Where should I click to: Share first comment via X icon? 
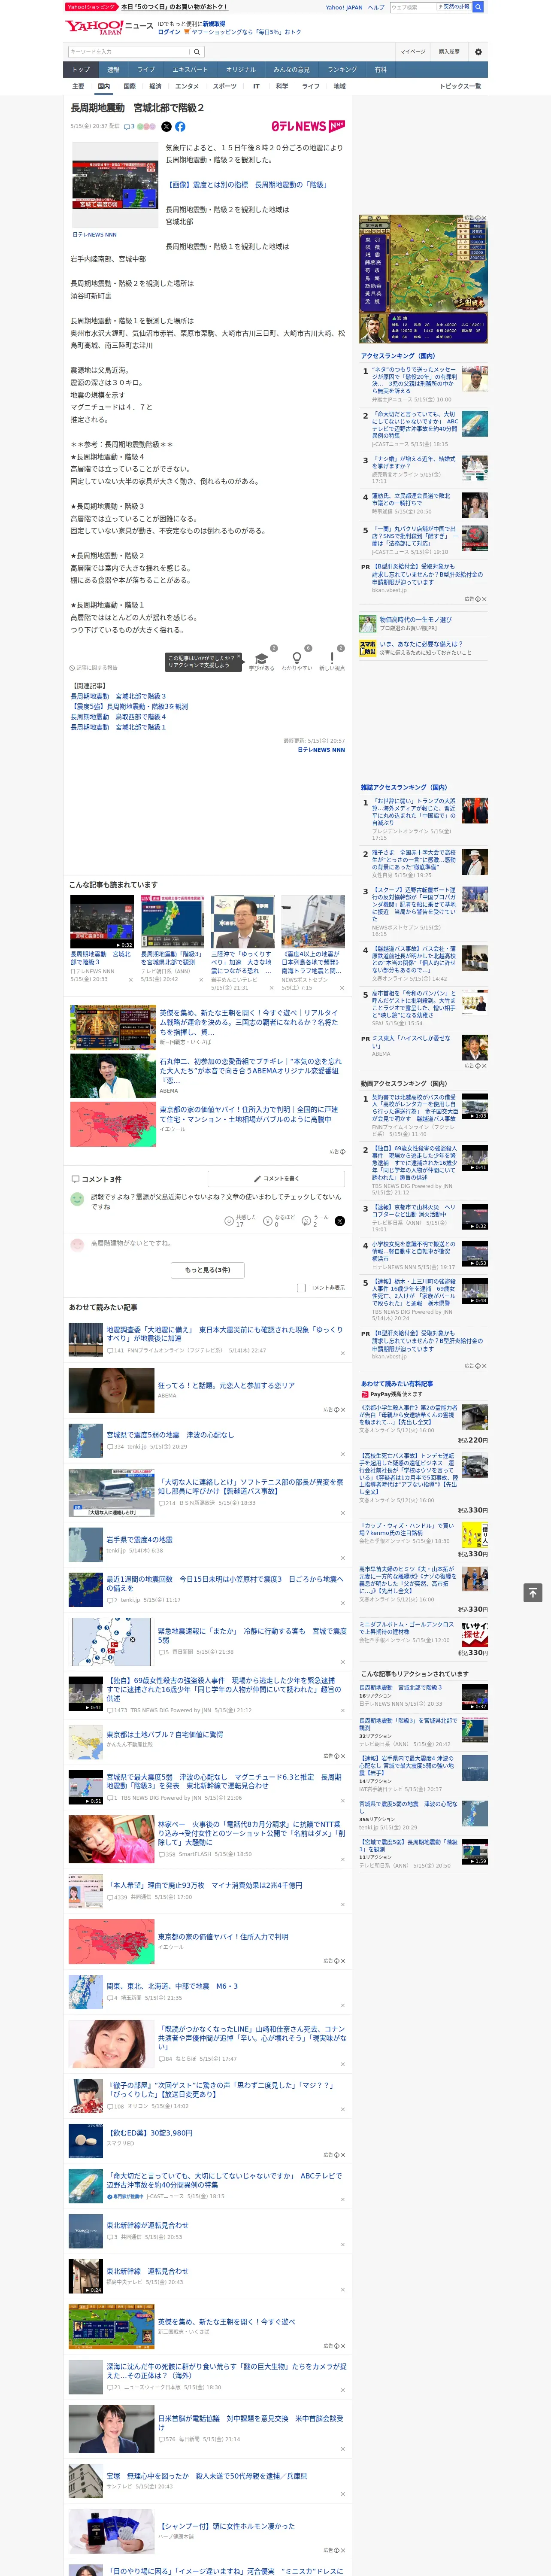[x=339, y=1220]
